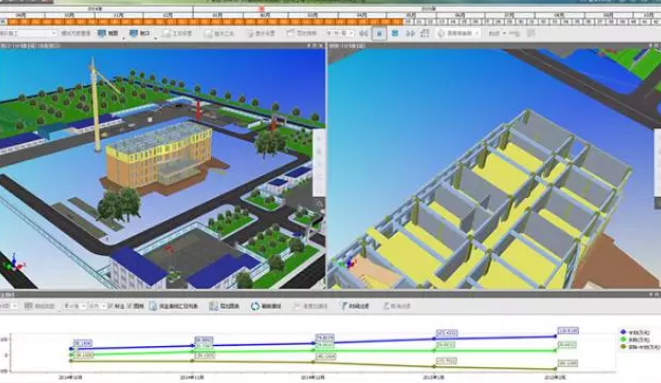Click the fourth document-icon tool in the top toolbar
661x383 pixels.
(219, 33)
